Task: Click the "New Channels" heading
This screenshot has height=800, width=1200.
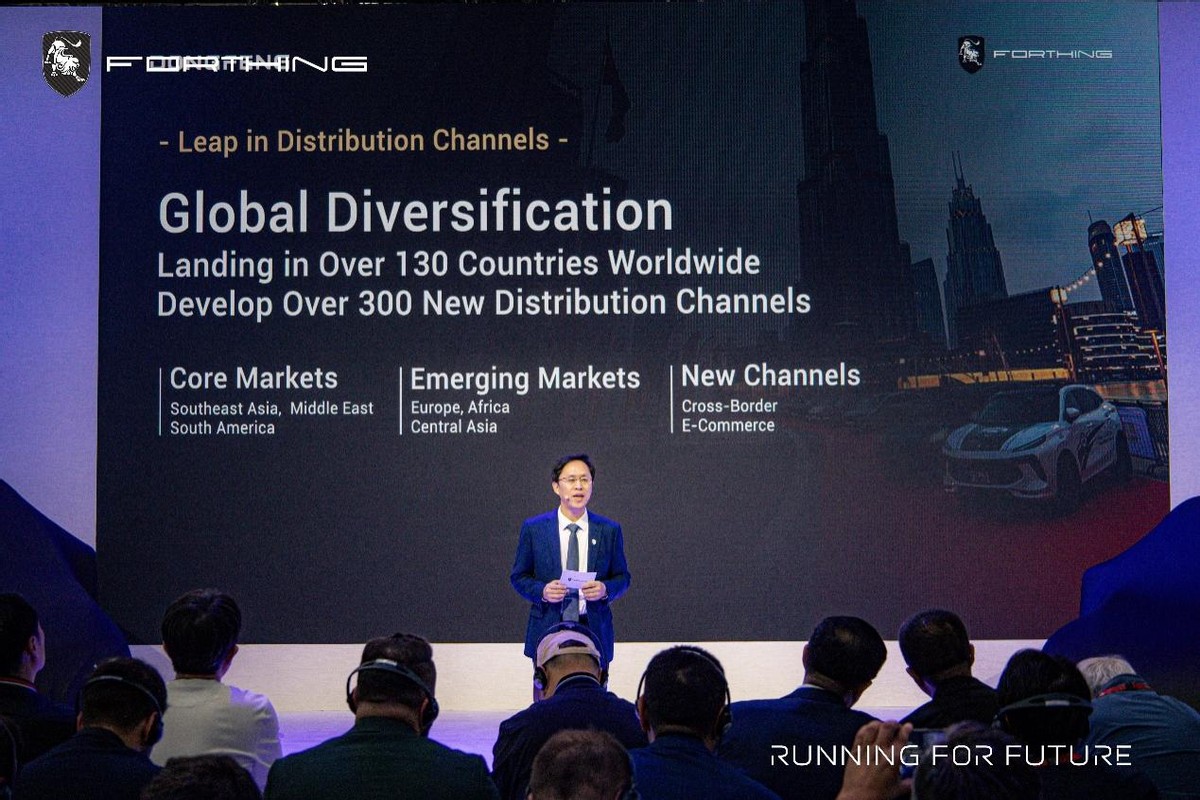Action: tap(771, 375)
